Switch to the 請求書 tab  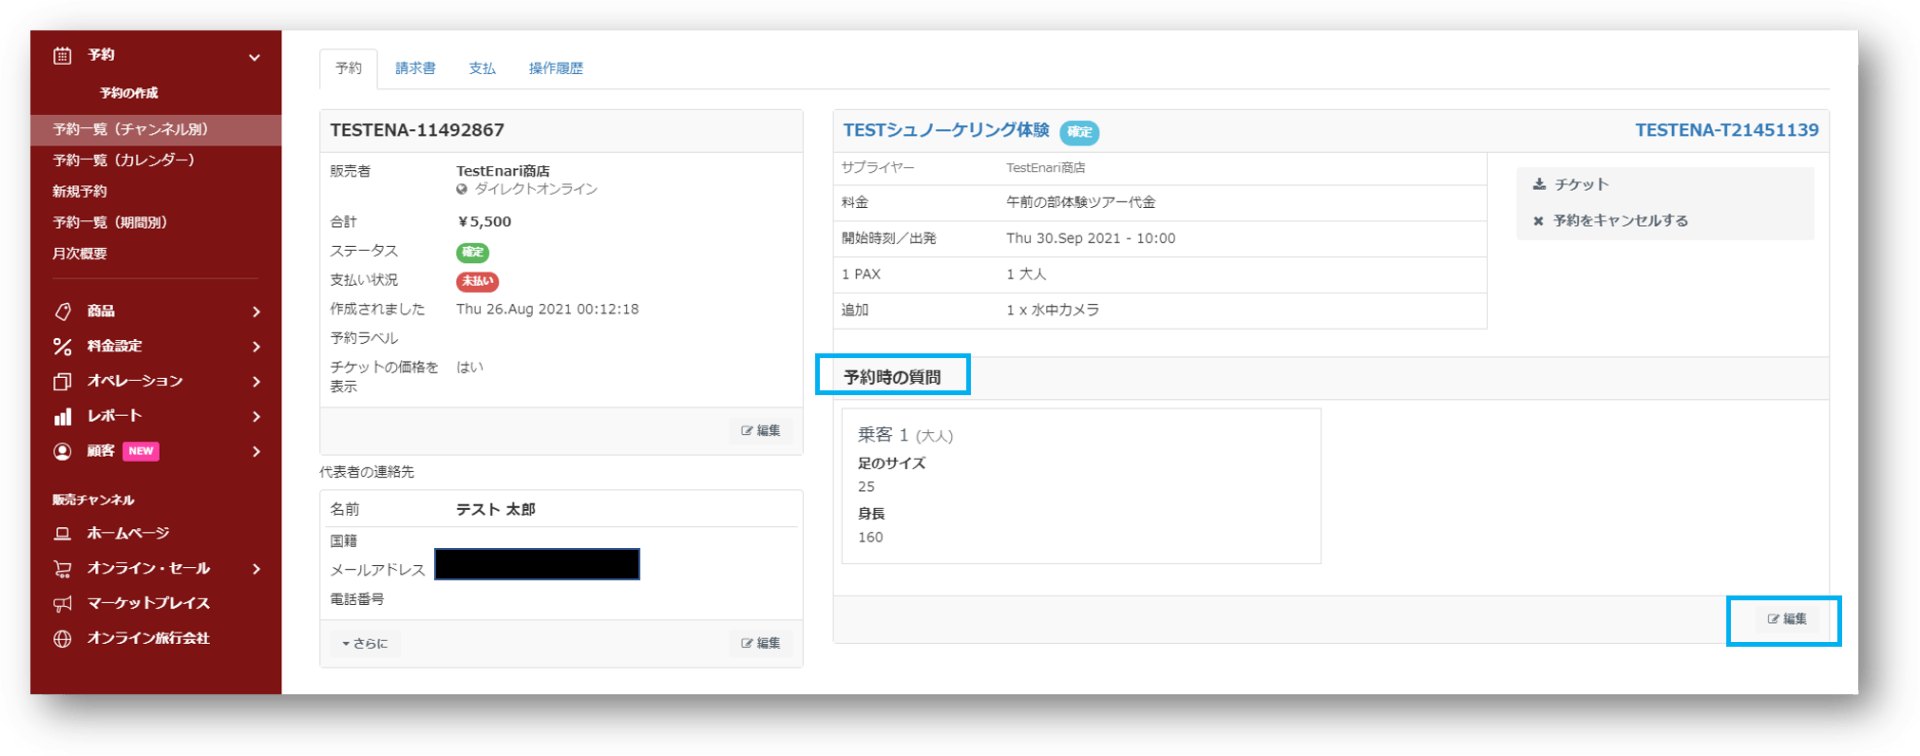(x=415, y=68)
